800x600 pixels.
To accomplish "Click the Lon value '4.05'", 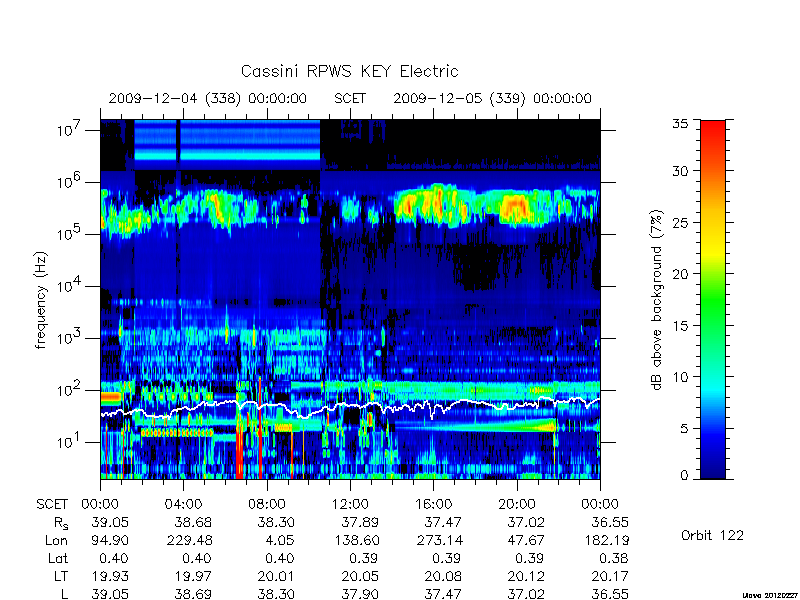I will pos(280,541).
